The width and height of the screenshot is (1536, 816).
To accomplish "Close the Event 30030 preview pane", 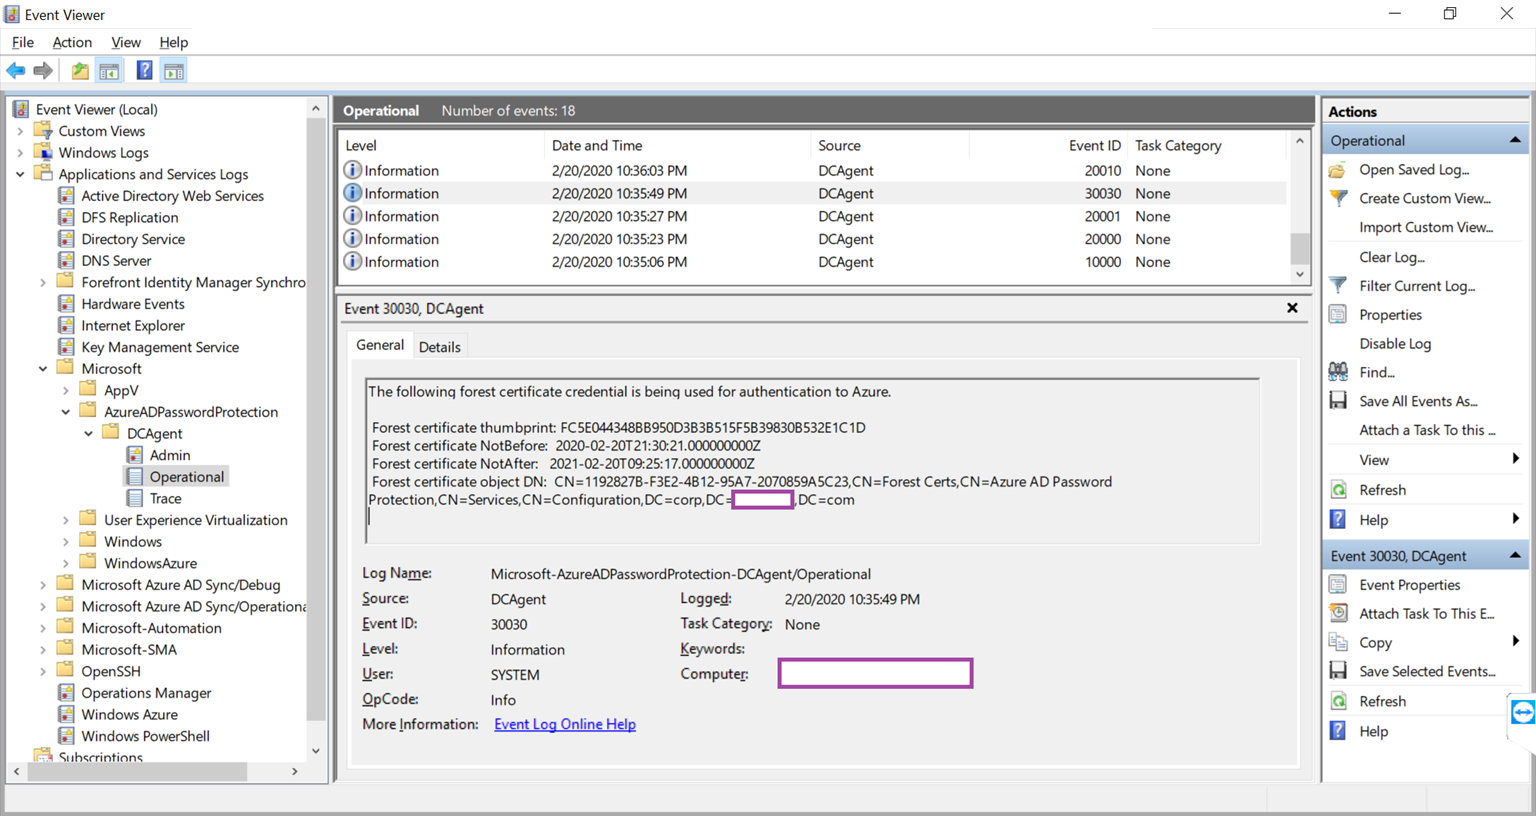I will click(1292, 308).
